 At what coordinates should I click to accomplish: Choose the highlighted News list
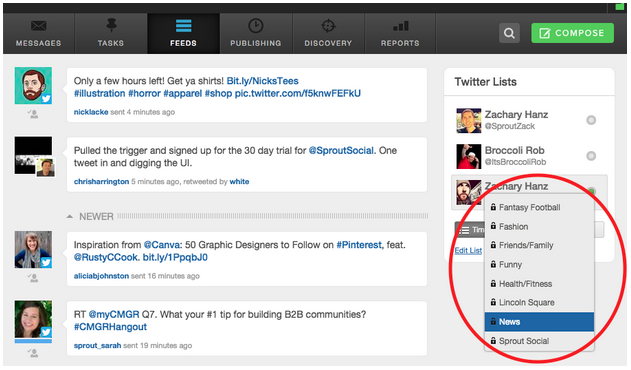pyautogui.click(x=539, y=322)
